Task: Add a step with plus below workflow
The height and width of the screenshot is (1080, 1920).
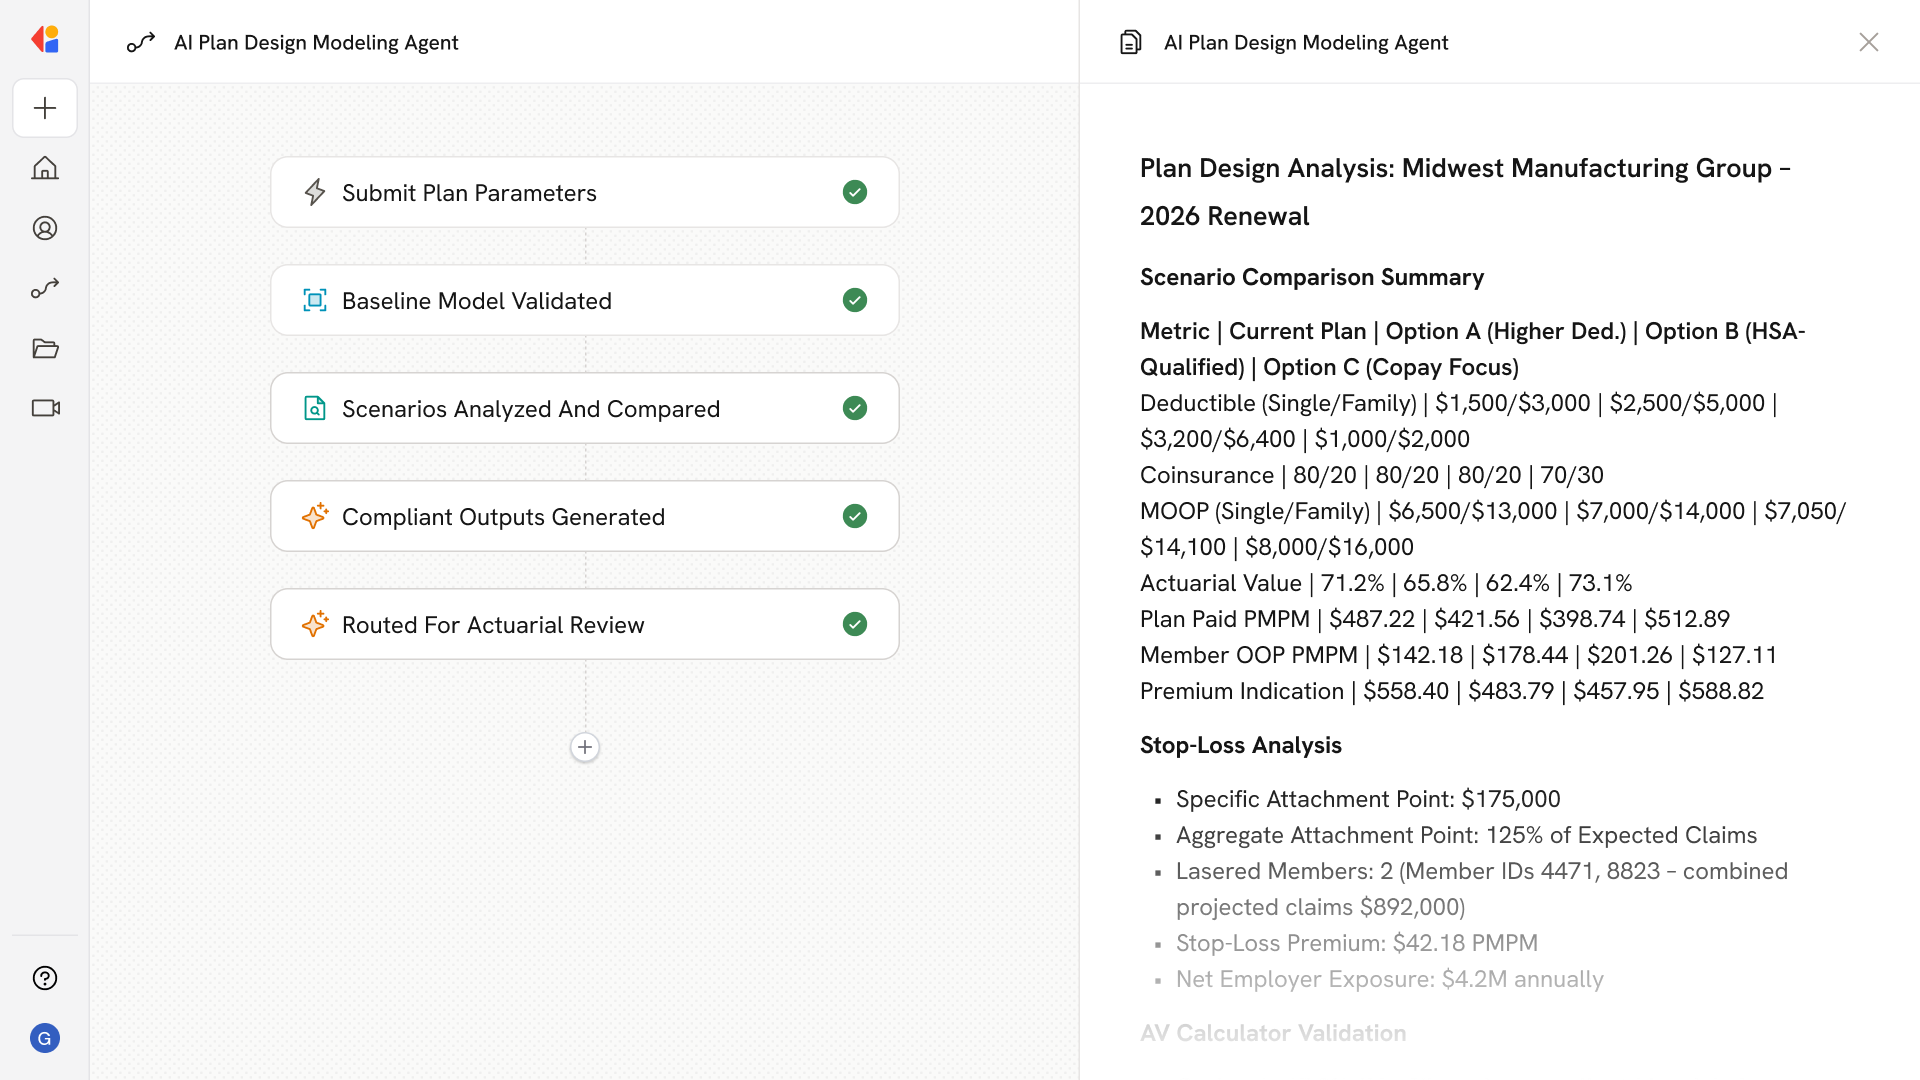Action: click(585, 747)
